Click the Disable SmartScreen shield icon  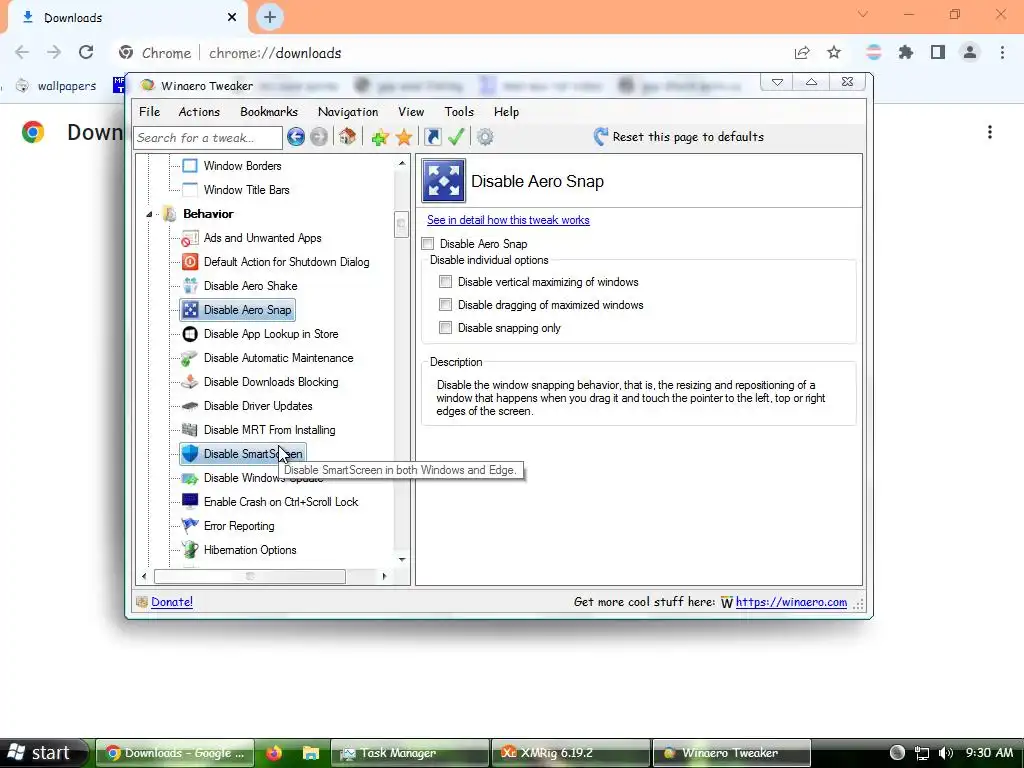(189, 454)
